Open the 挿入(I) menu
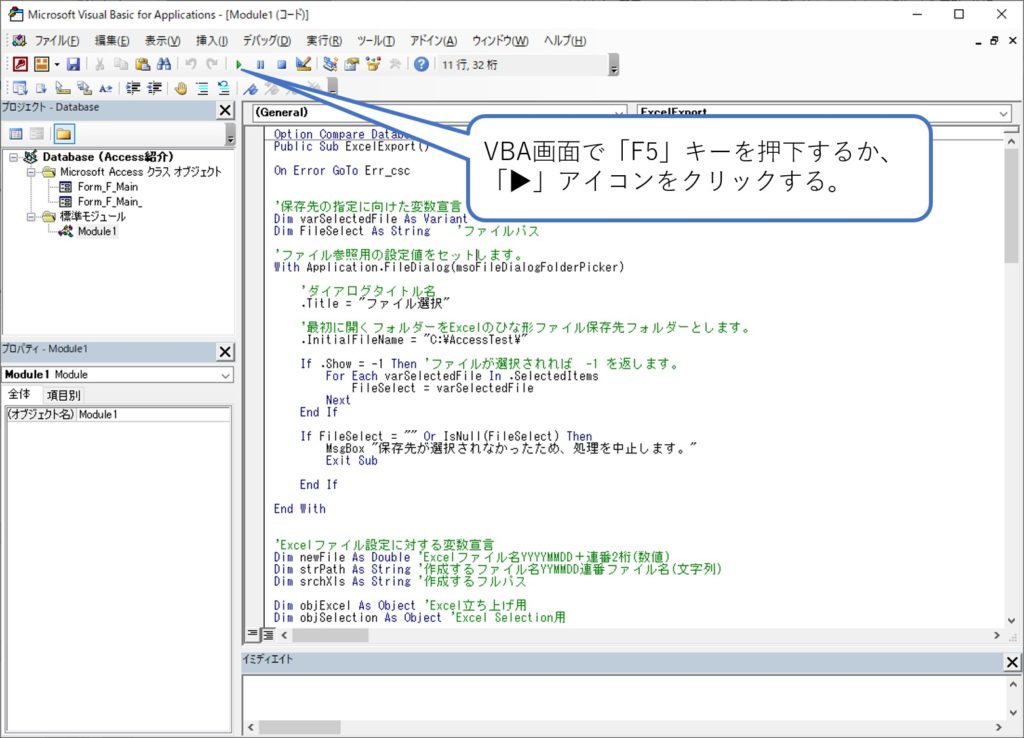1024x738 pixels. tap(212, 40)
